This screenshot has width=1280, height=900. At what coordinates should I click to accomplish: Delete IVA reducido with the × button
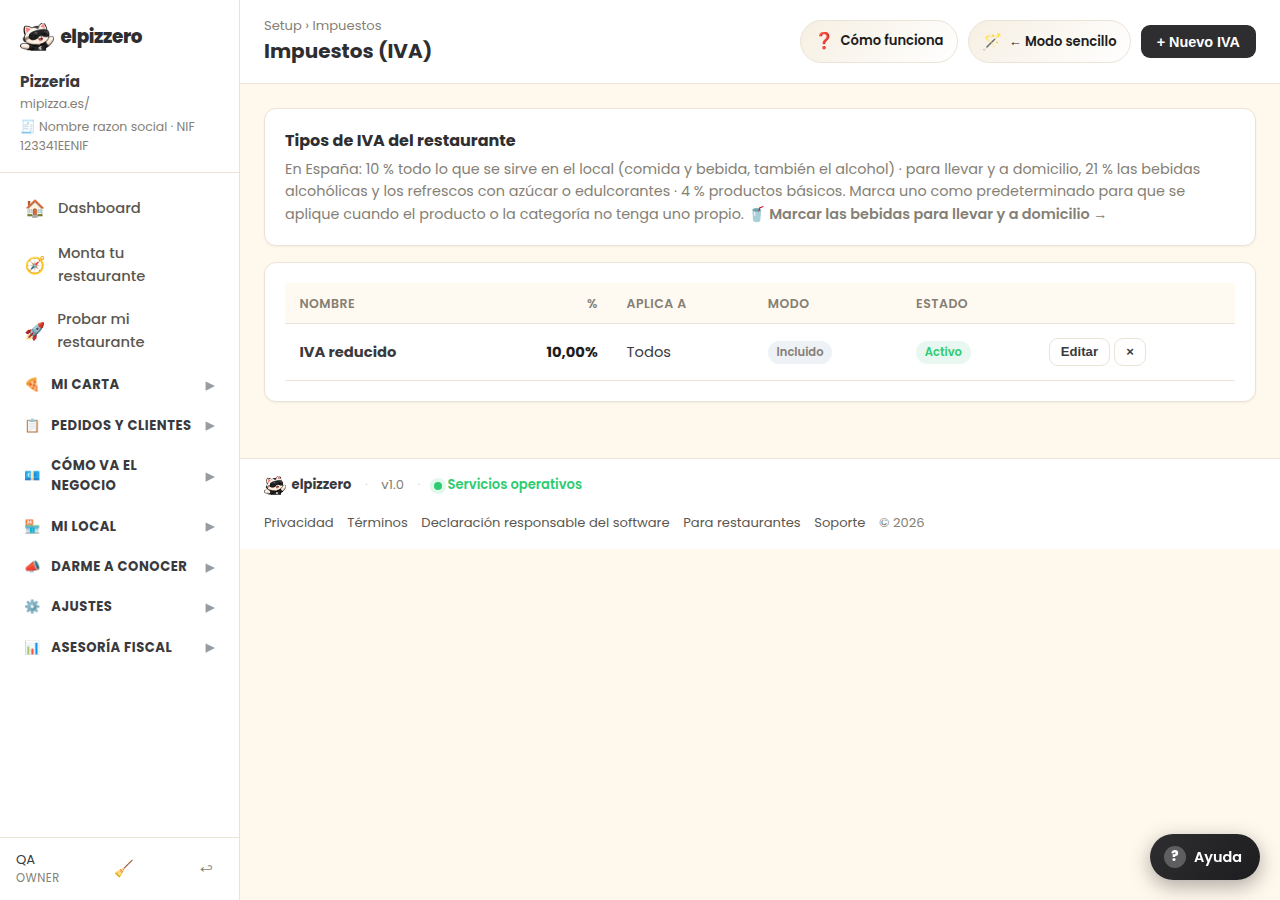(1130, 352)
